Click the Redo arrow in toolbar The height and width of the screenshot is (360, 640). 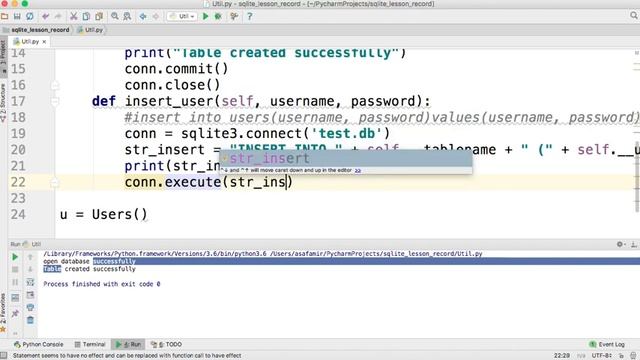tap(58, 16)
